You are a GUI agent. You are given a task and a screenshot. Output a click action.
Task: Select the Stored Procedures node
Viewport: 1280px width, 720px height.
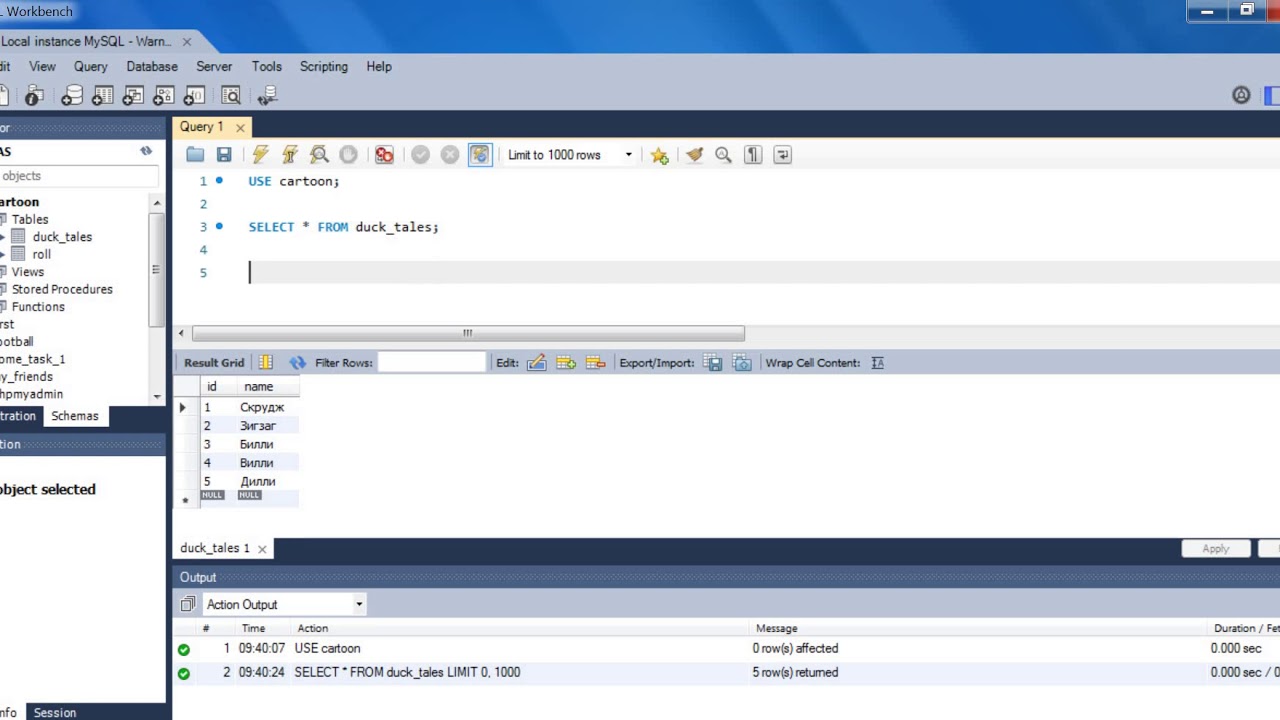pyautogui.click(x=62, y=289)
